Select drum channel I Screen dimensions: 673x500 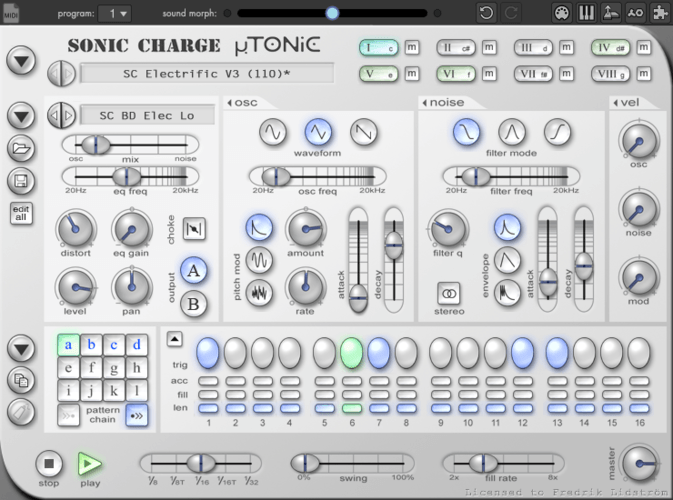379,48
